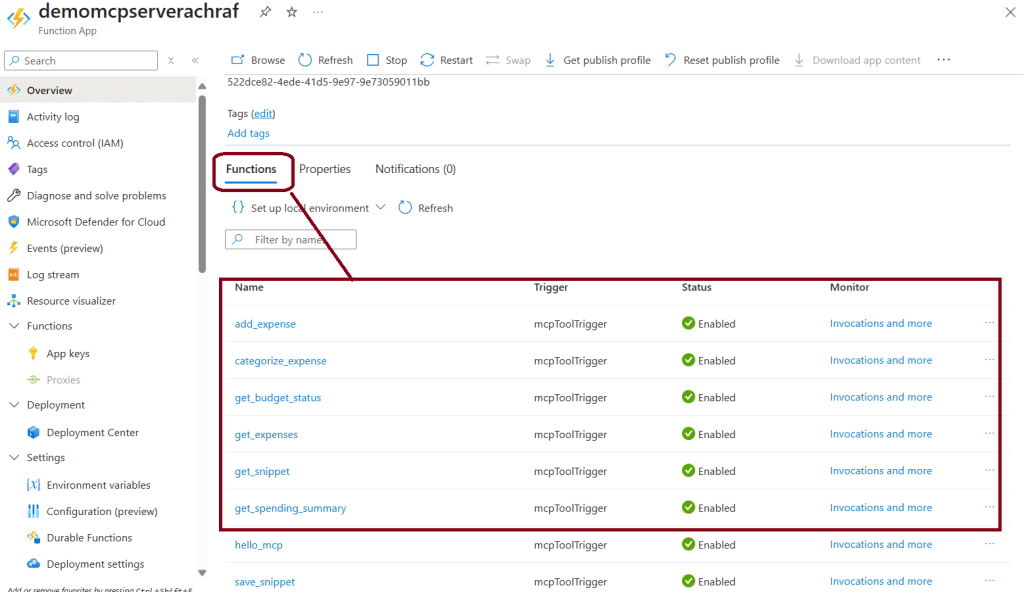Collapse the Functions sidebar section
The height and width of the screenshot is (592, 1024).
(x=14, y=326)
